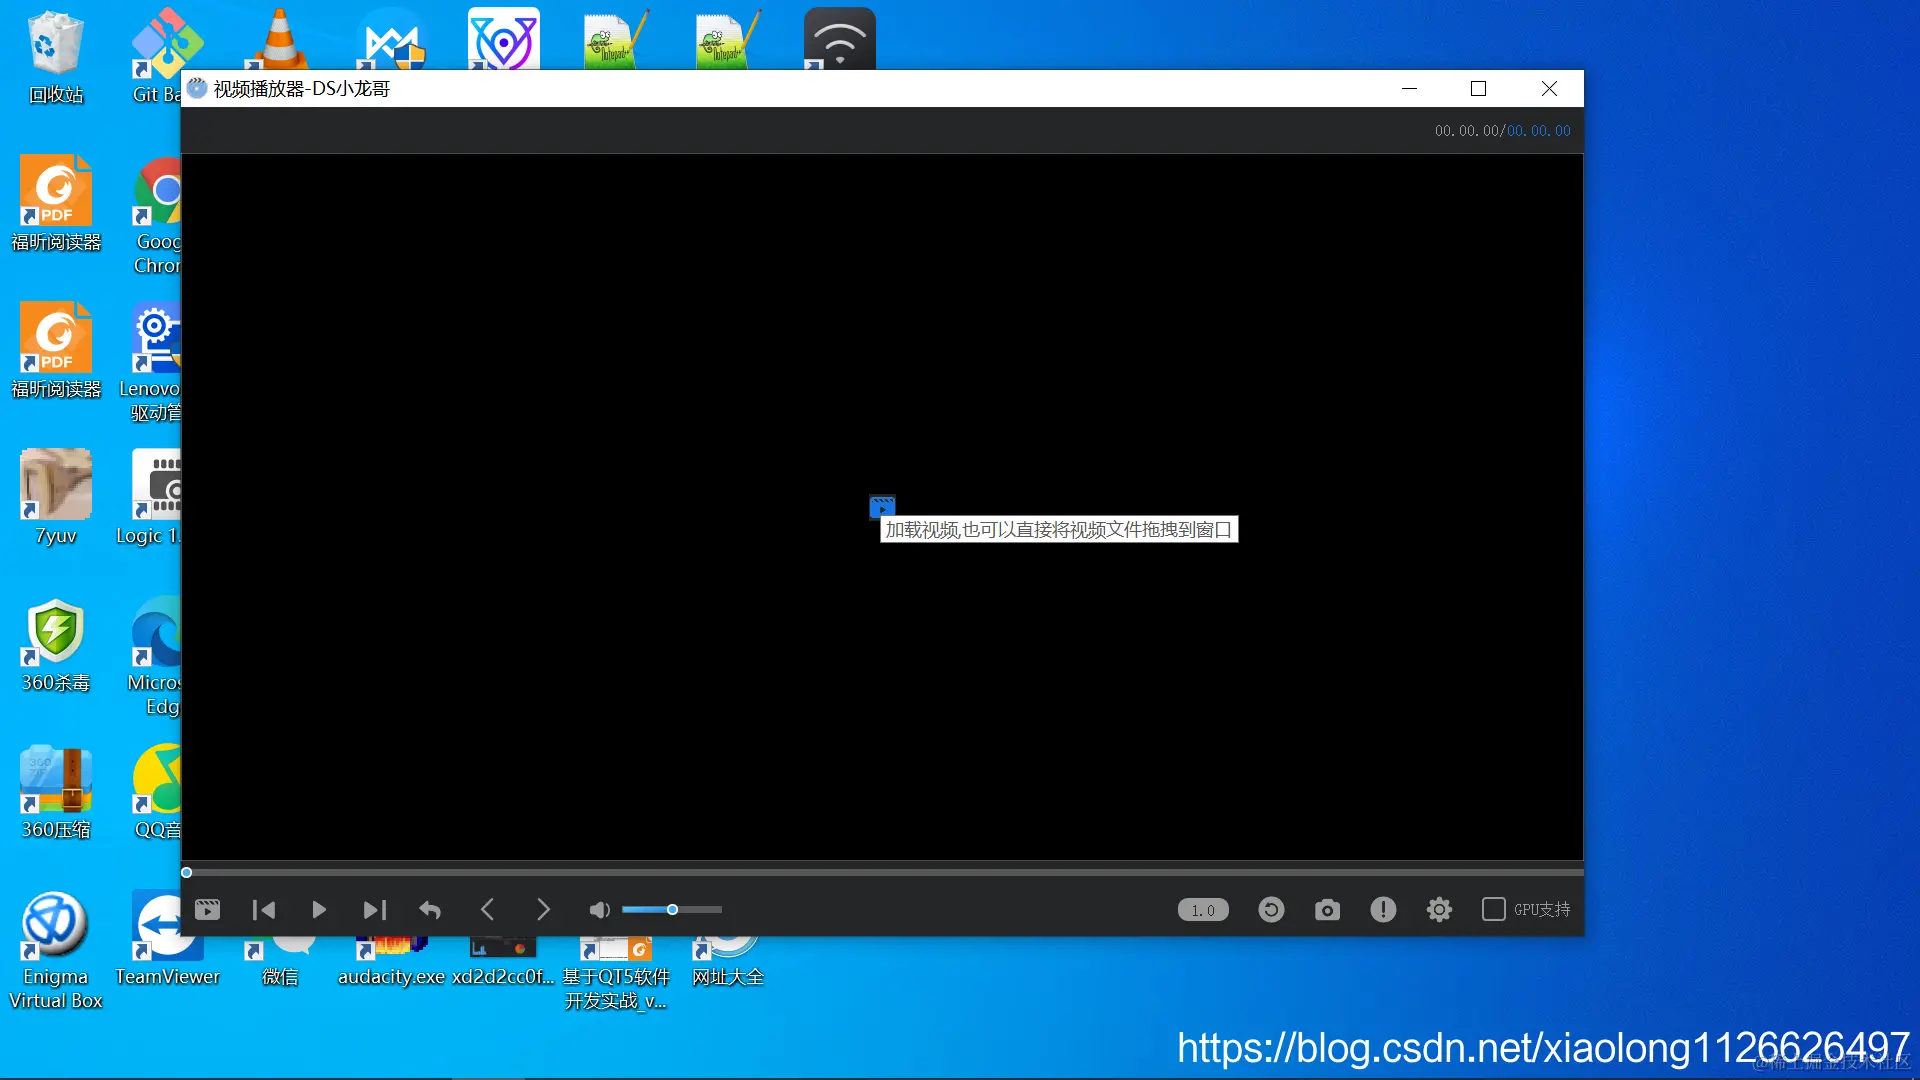Image resolution: width=1920 pixels, height=1080 pixels.
Task: Click the video progress bar handle
Action: click(x=186, y=872)
